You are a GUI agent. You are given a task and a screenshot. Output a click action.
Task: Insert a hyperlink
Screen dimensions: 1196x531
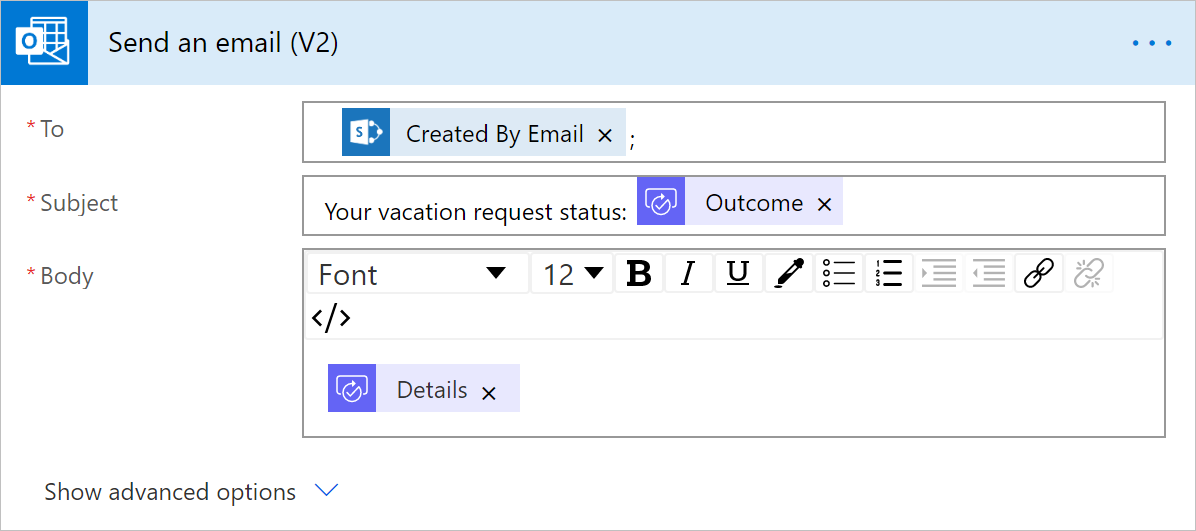pyautogui.click(x=1039, y=274)
